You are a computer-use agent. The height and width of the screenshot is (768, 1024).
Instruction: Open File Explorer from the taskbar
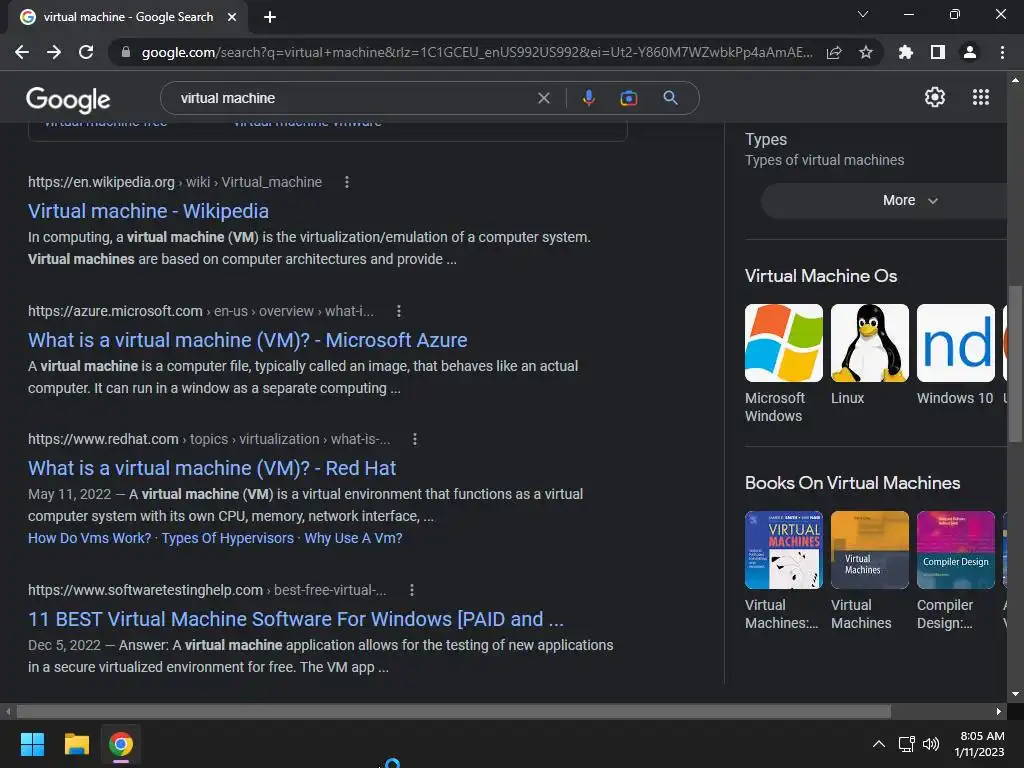click(x=76, y=744)
